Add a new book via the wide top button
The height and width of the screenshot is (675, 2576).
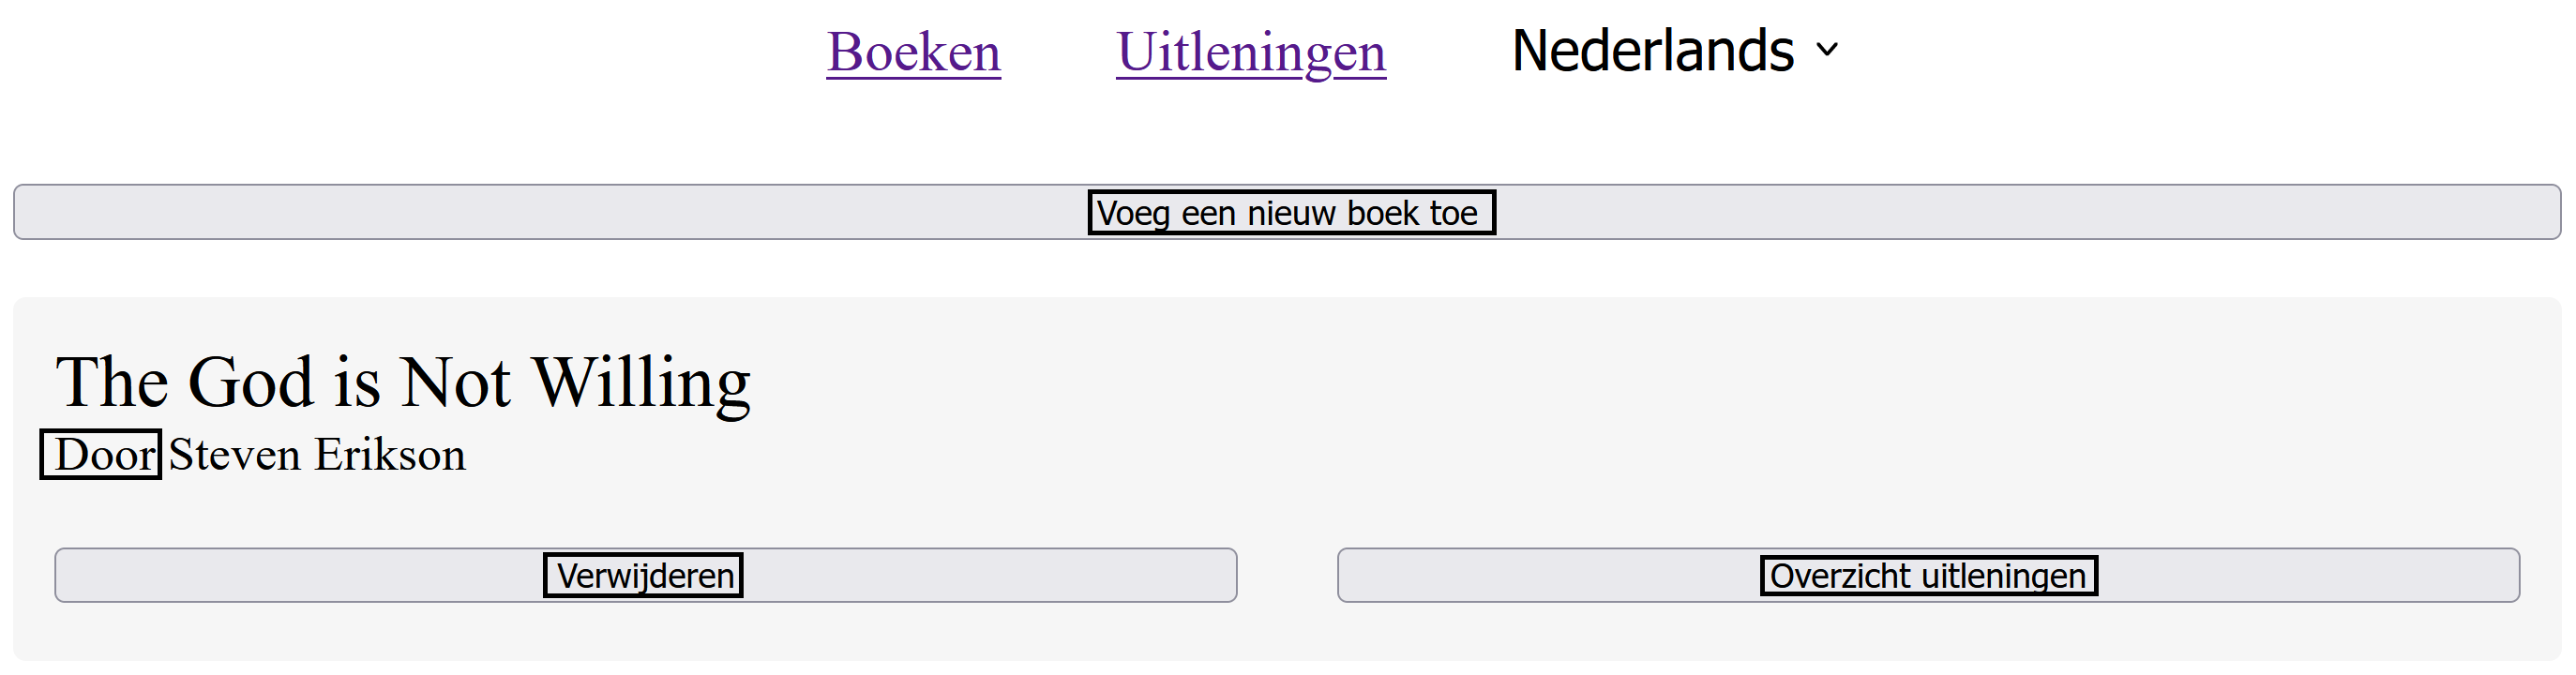click(1287, 212)
